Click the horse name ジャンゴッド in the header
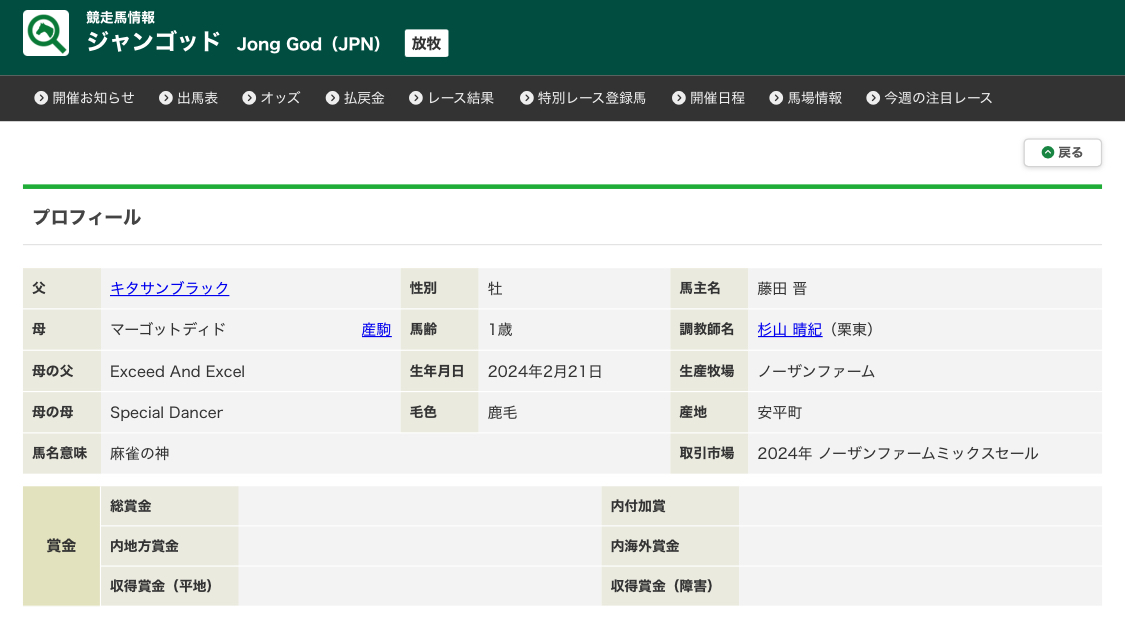 click(x=153, y=42)
